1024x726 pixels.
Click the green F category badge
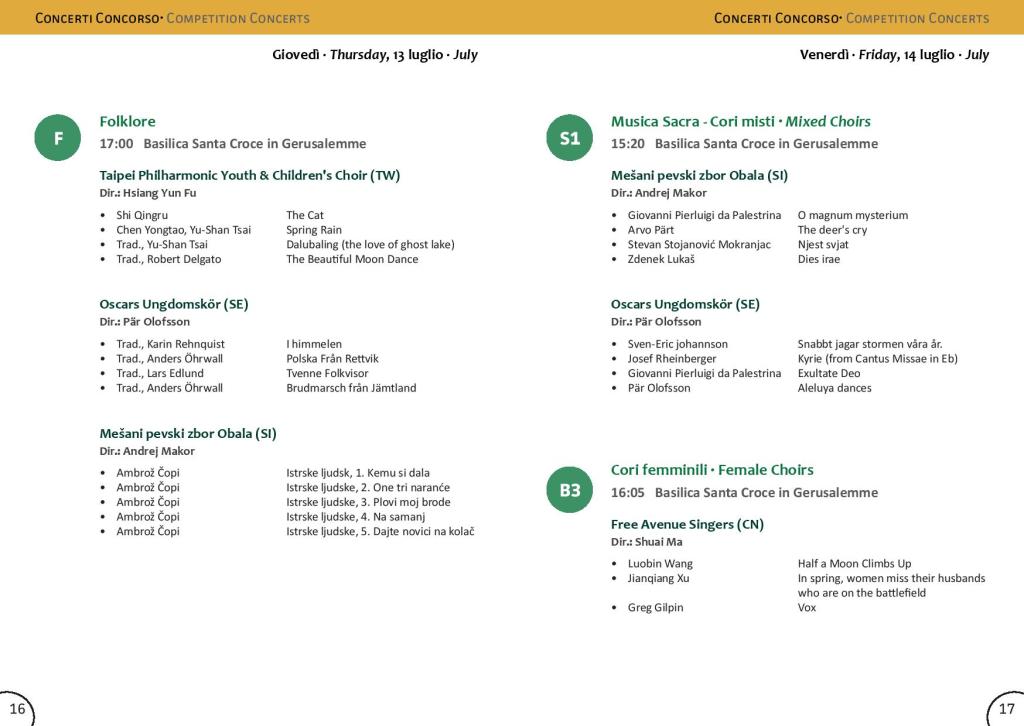click(x=58, y=138)
